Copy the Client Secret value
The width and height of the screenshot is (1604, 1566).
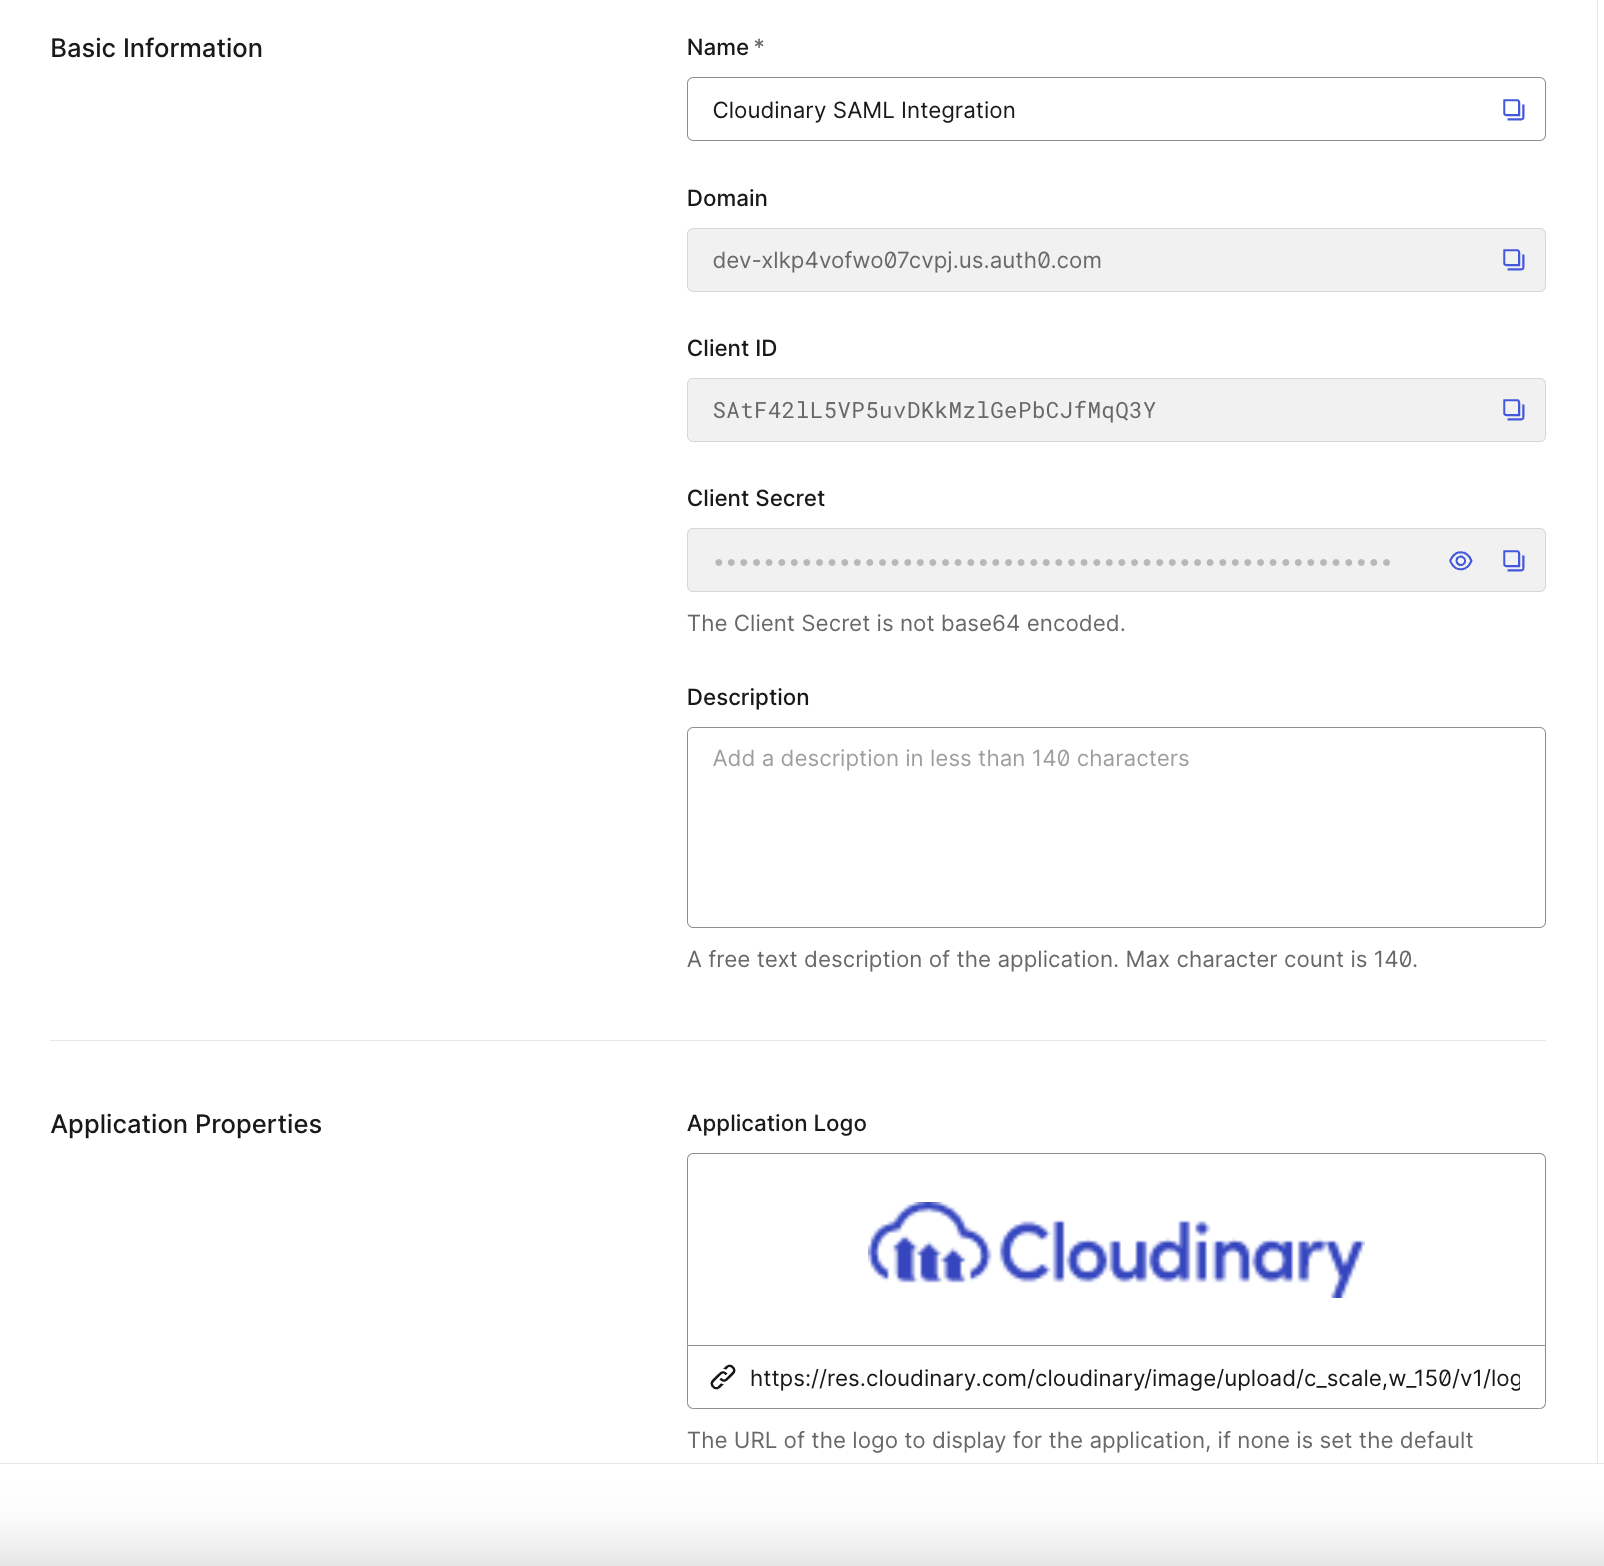click(1513, 561)
